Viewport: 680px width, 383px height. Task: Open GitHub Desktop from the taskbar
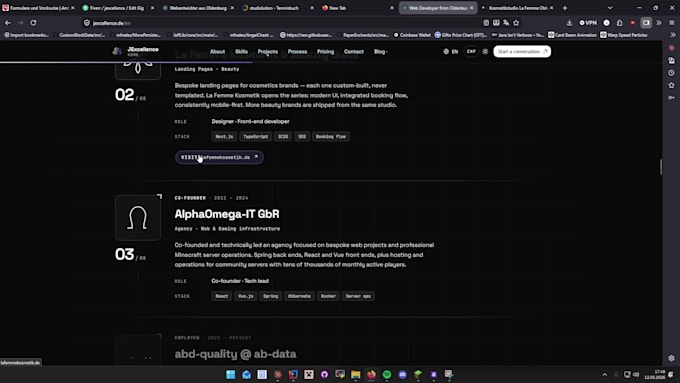coord(324,374)
